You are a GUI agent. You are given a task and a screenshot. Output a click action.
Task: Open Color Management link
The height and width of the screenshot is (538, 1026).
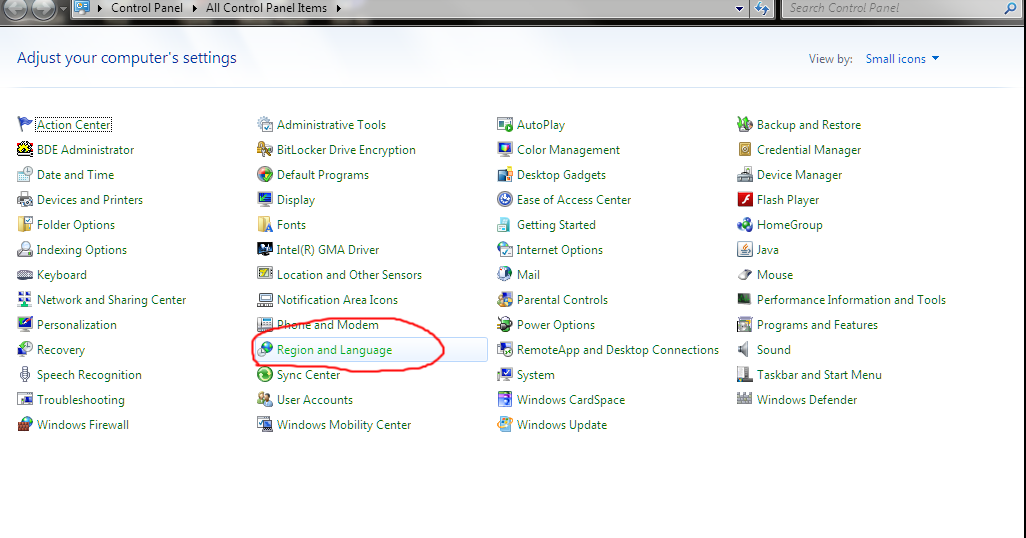pyautogui.click(x=568, y=150)
